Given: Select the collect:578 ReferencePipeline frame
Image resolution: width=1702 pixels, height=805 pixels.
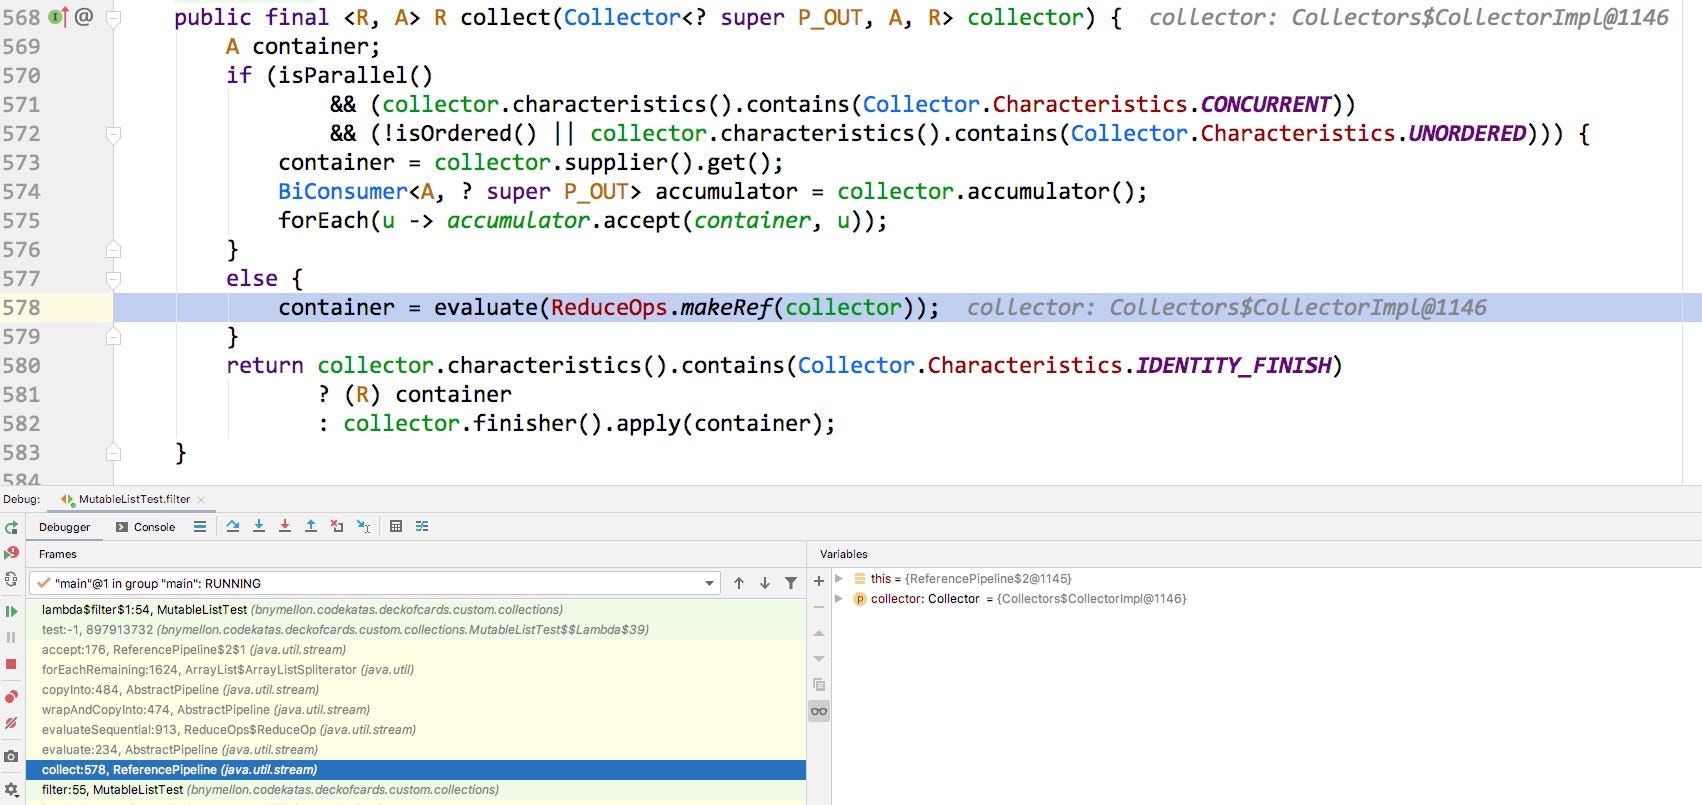Looking at the screenshot, I should (x=416, y=769).
